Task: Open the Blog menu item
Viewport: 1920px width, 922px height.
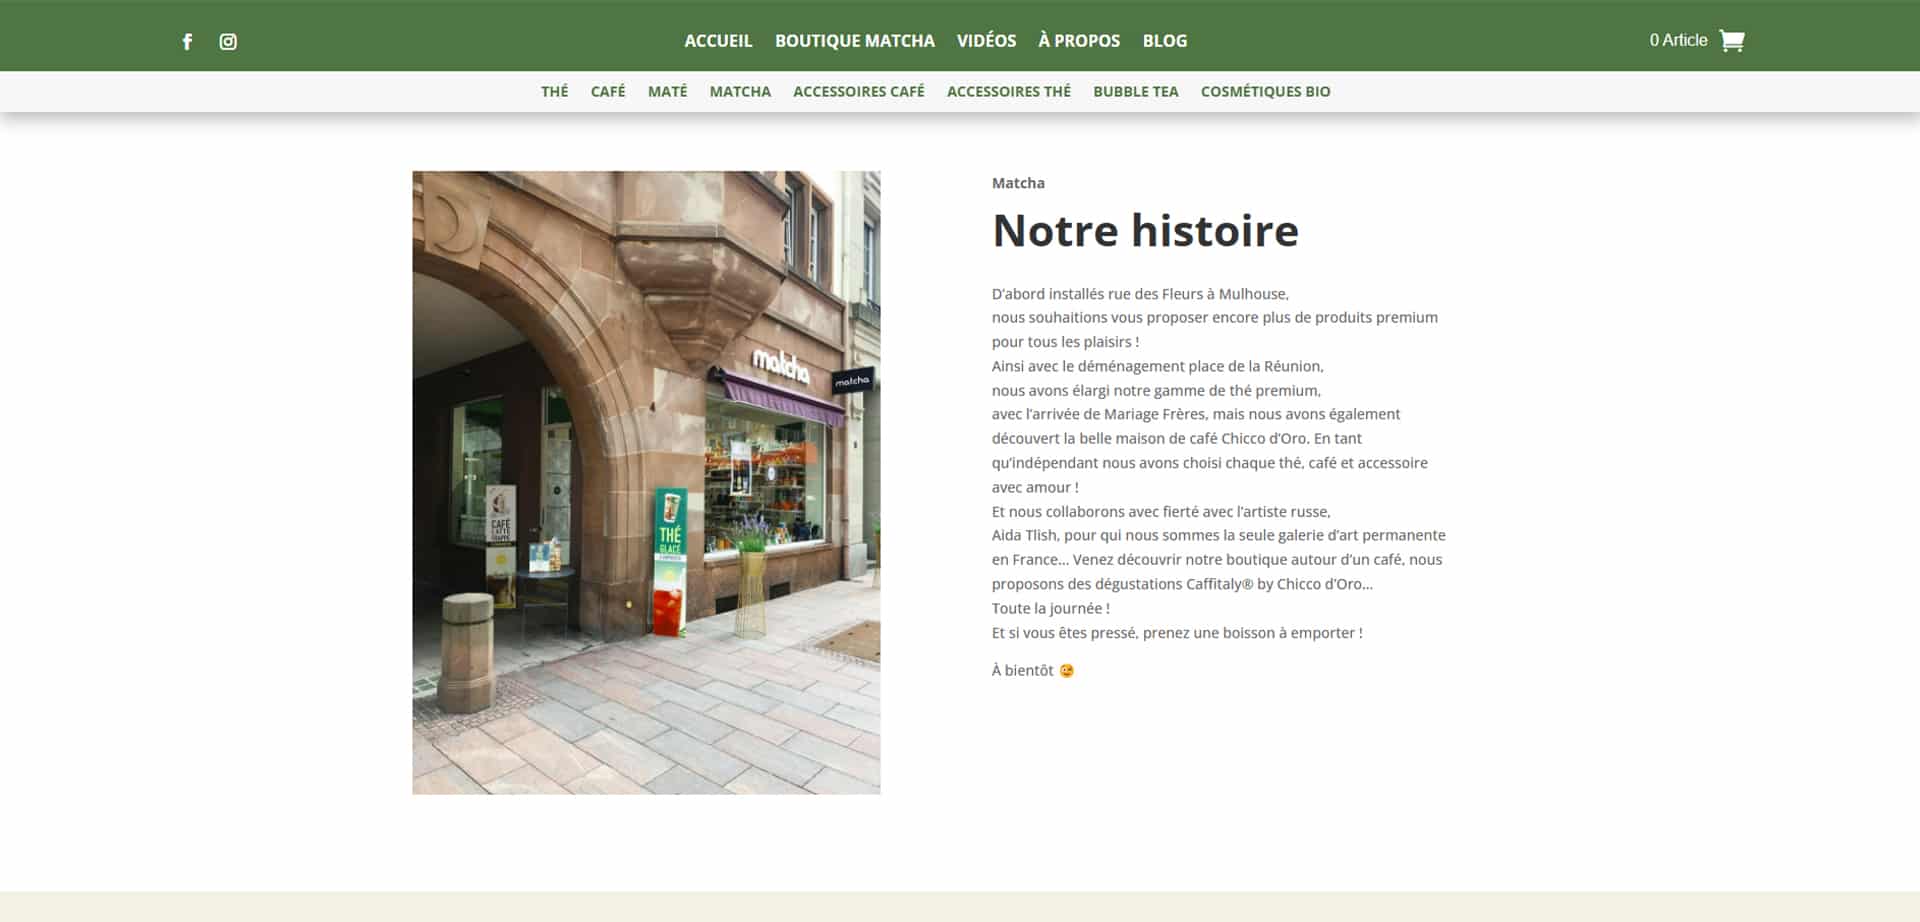Action: (x=1164, y=41)
